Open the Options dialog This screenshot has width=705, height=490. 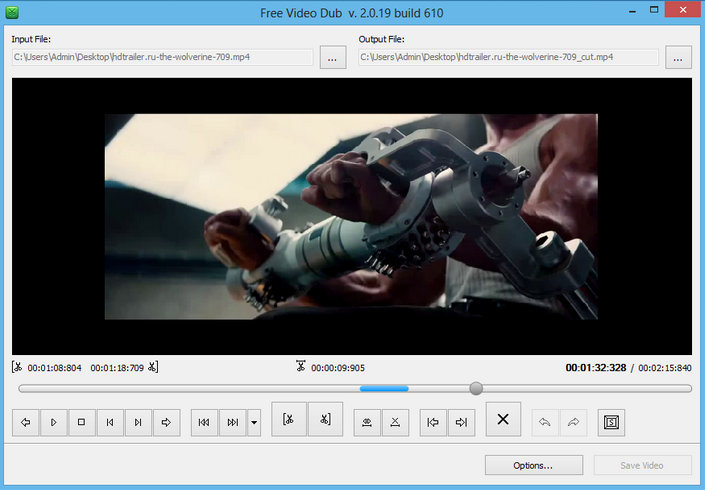click(534, 465)
